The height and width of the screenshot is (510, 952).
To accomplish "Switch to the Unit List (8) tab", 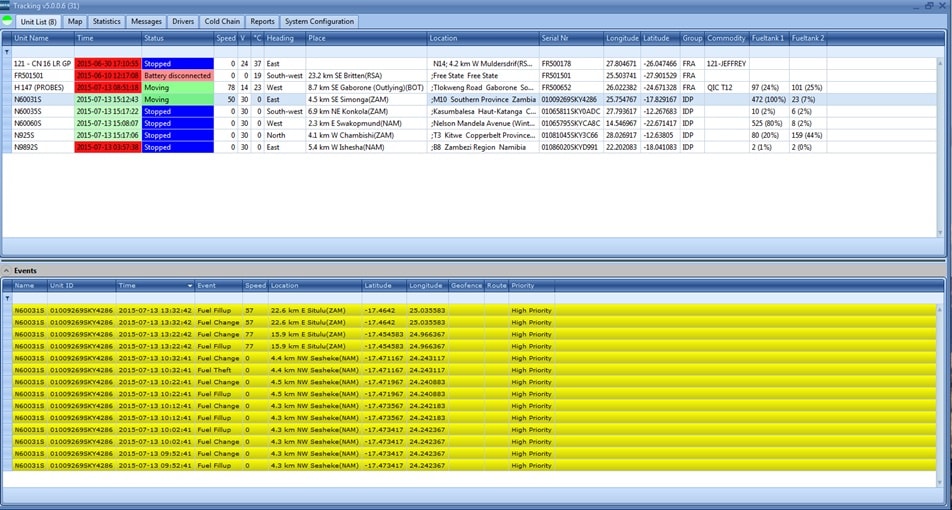I will [x=38, y=22].
